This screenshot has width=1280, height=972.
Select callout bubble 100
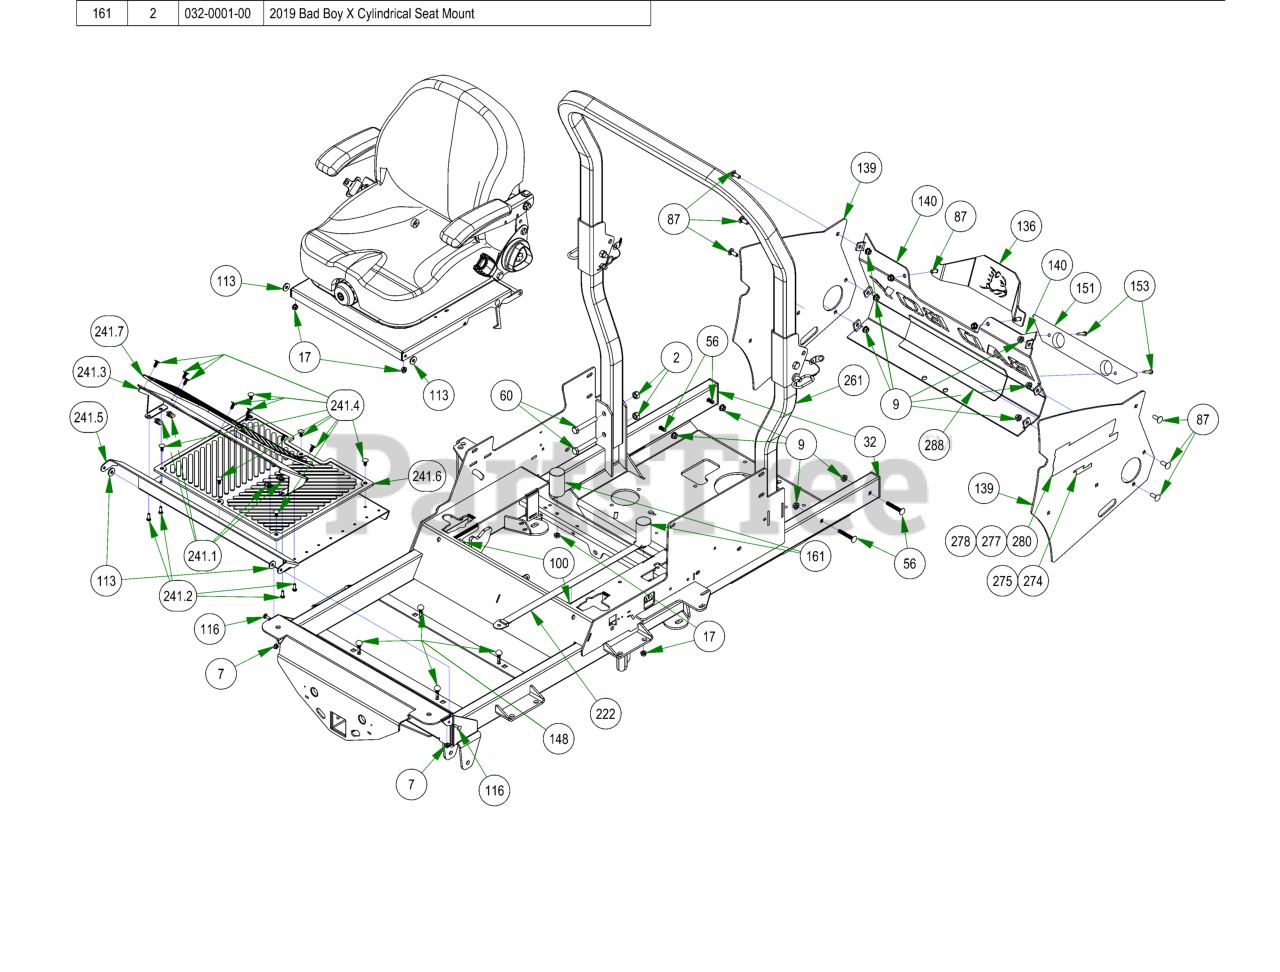point(559,563)
